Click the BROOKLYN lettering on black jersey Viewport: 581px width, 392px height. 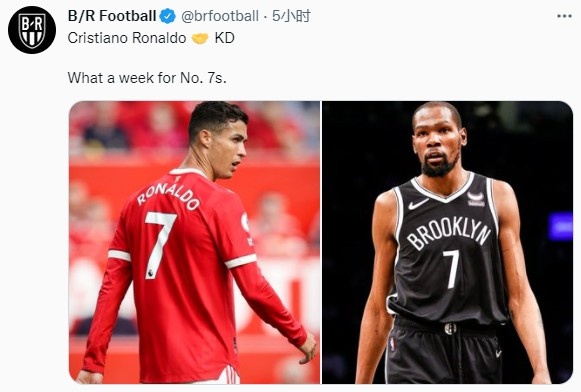(449, 233)
